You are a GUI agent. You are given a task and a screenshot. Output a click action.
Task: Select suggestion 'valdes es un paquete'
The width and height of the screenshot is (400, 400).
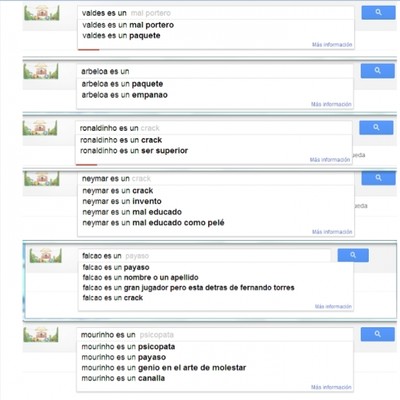(121, 36)
